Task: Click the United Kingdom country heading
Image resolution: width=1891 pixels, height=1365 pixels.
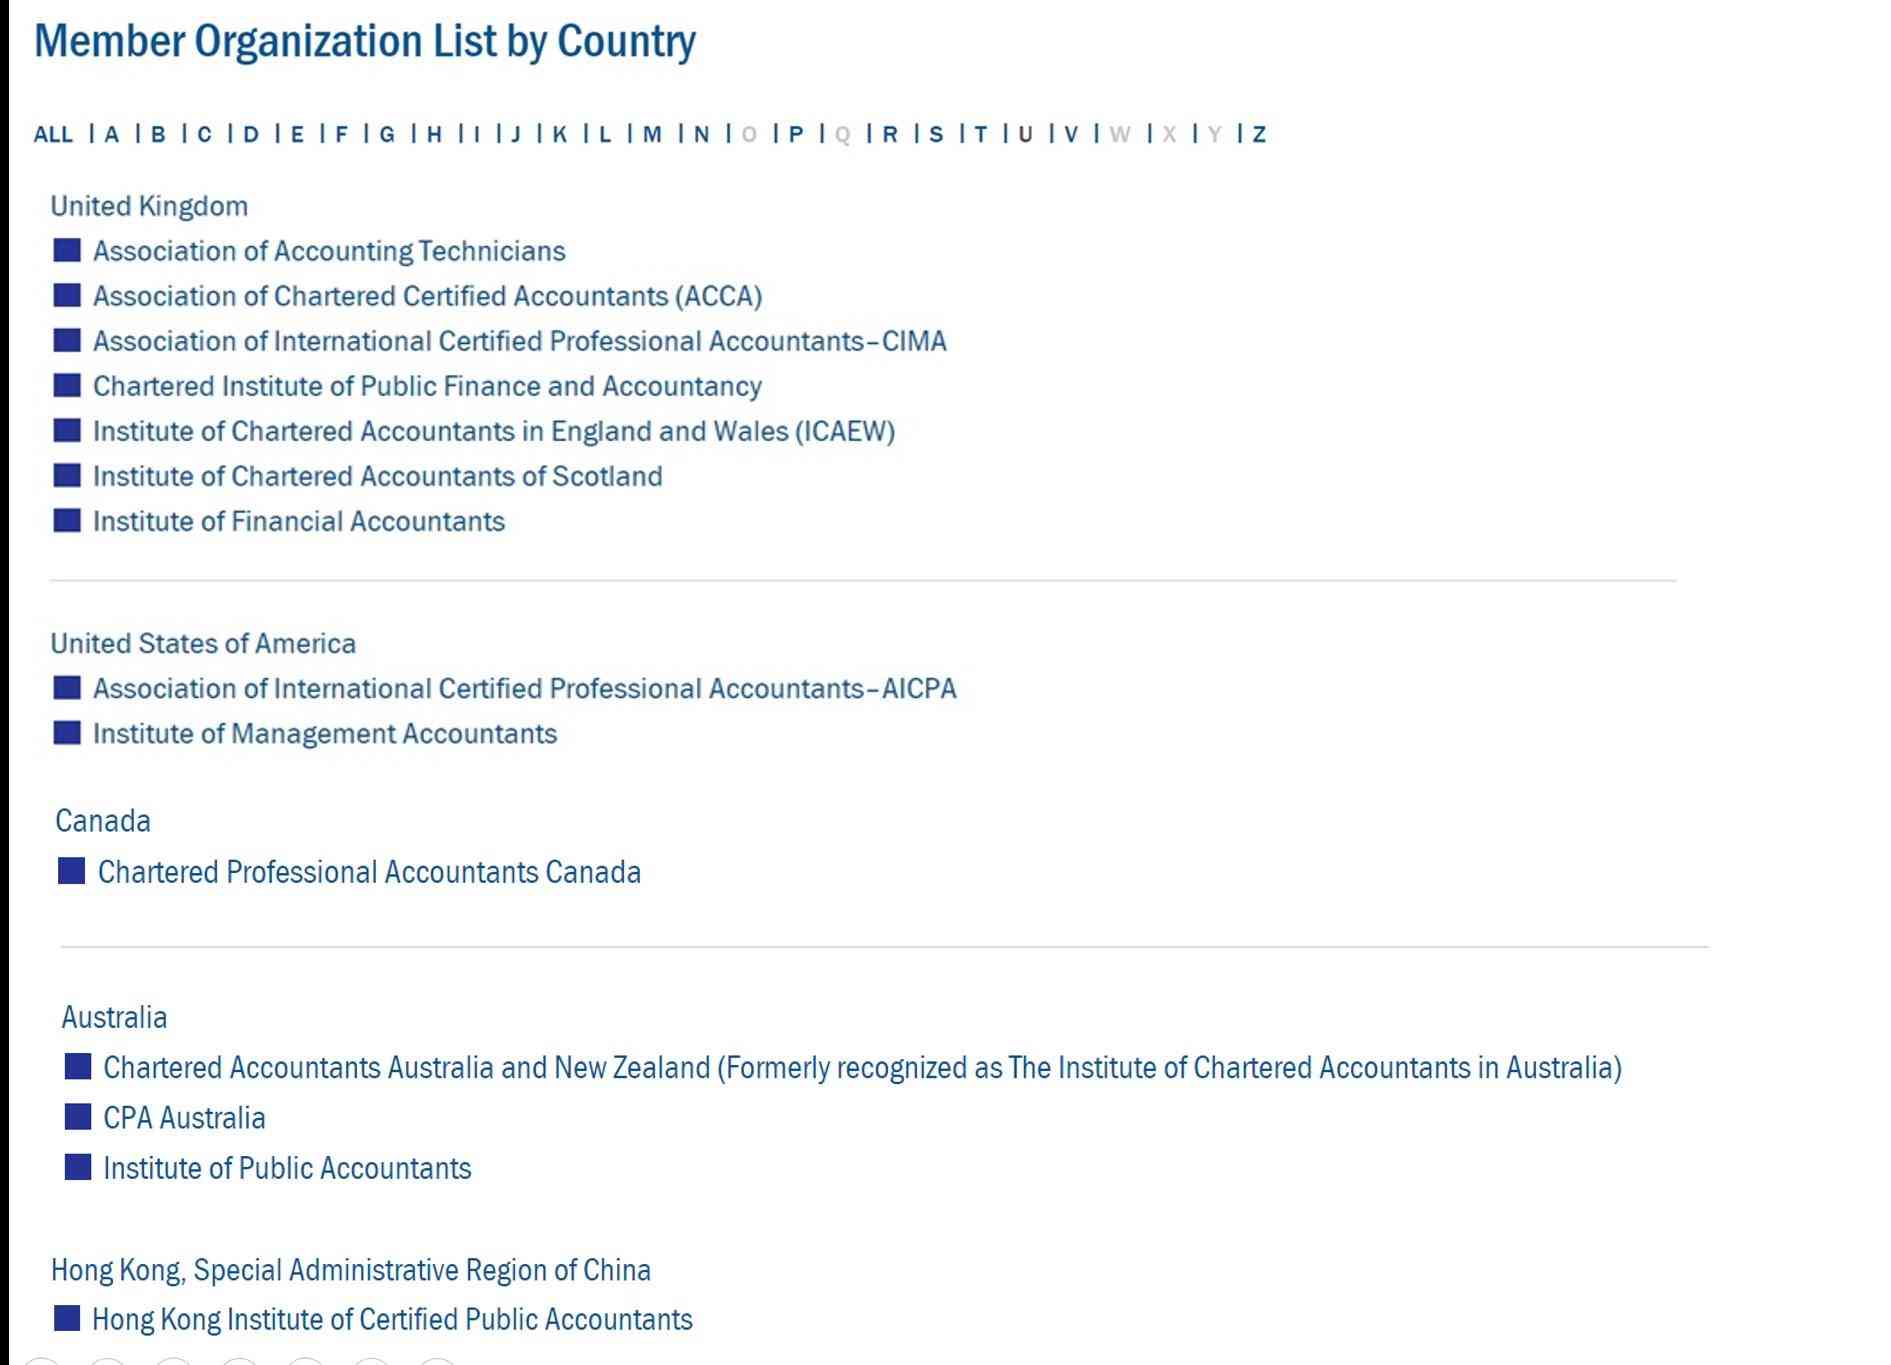Action: [x=149, y=206]
